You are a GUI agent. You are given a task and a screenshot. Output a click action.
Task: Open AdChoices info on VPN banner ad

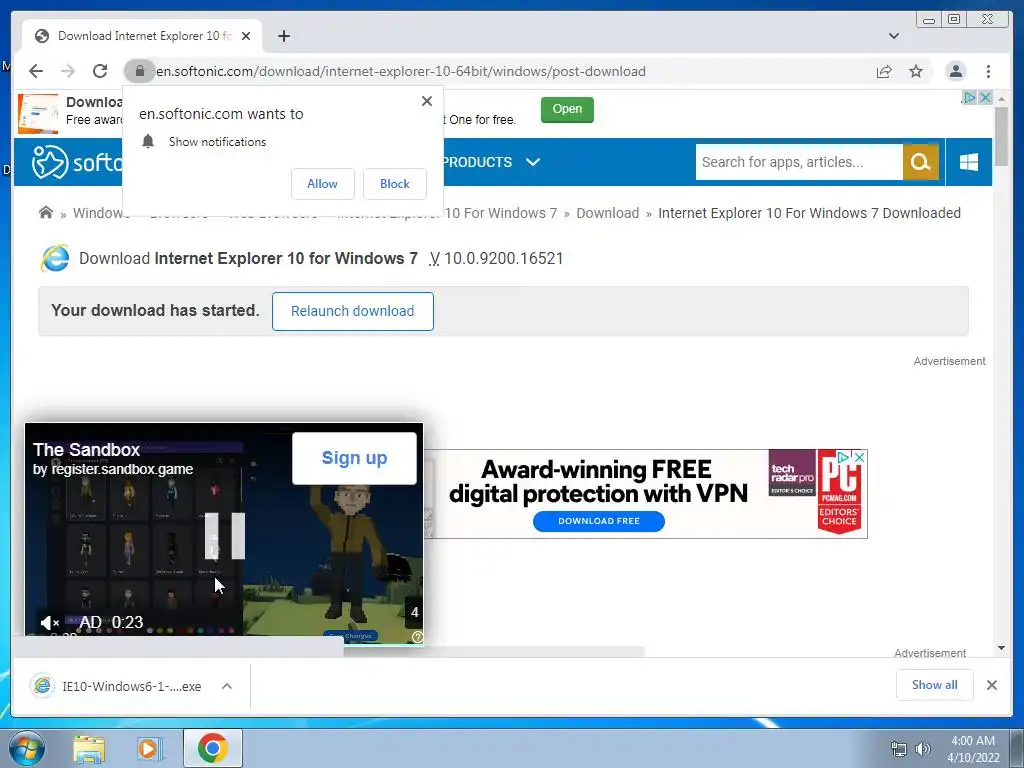point(844,457)
